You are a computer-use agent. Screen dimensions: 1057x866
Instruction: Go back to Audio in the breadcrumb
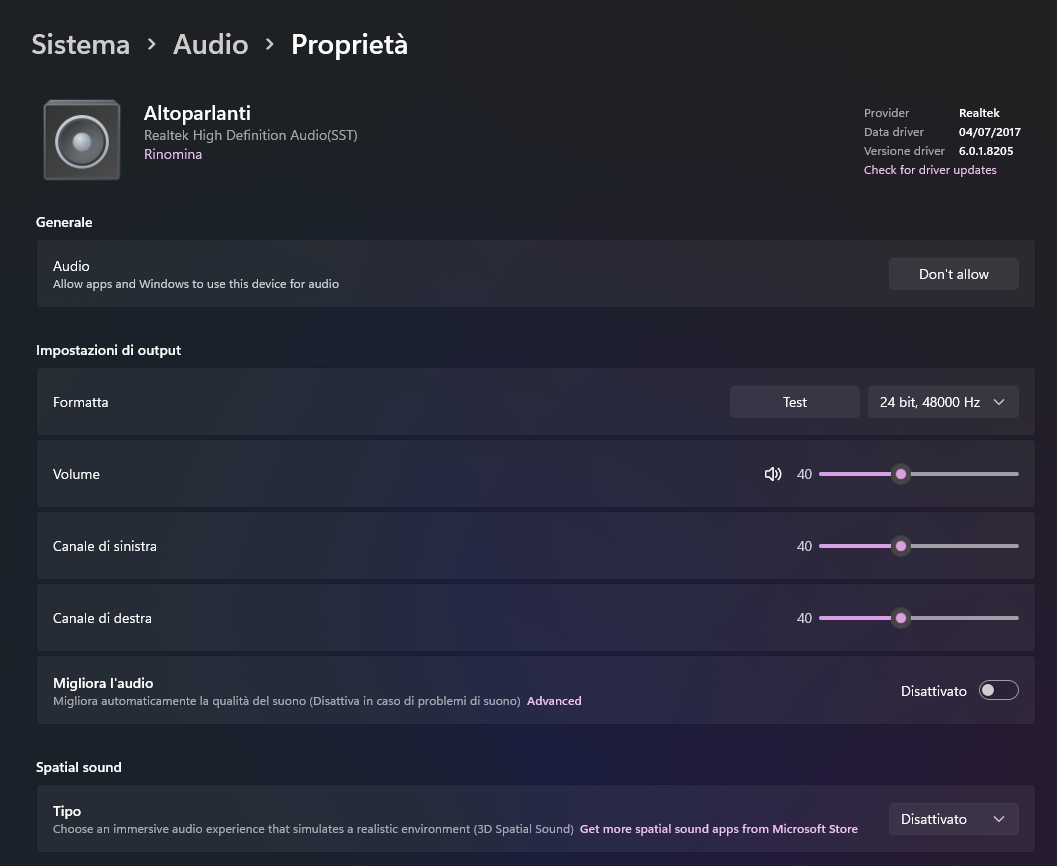click(210, 45)
